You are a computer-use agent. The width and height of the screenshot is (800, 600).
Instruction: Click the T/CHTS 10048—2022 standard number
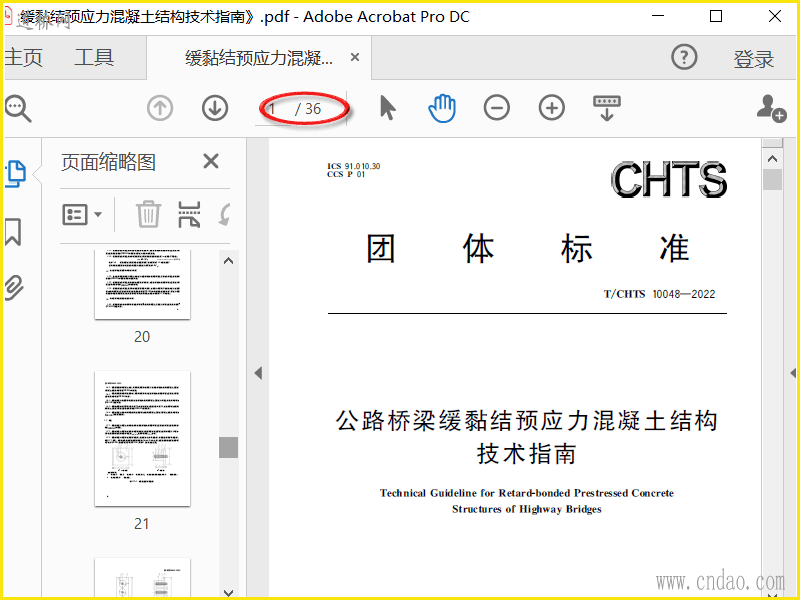(659, 294)
